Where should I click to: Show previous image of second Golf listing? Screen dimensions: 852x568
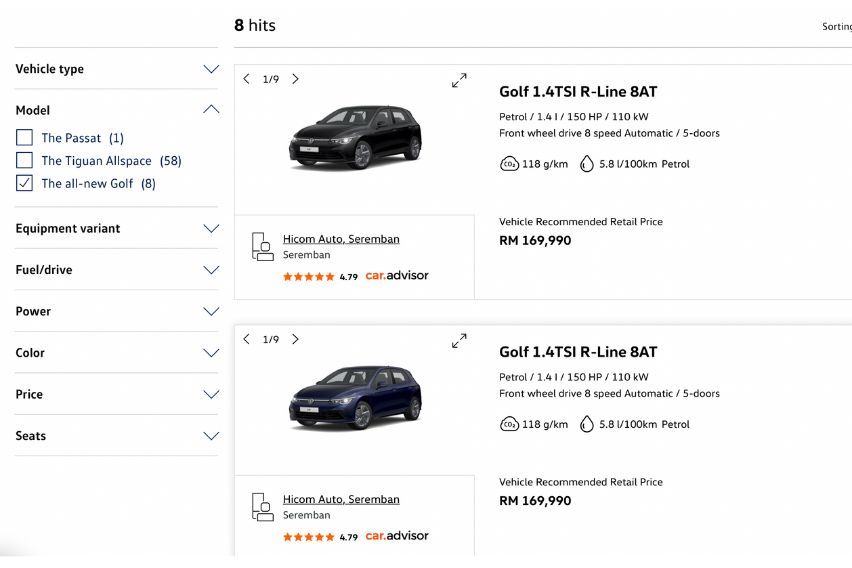click(247, 339)
